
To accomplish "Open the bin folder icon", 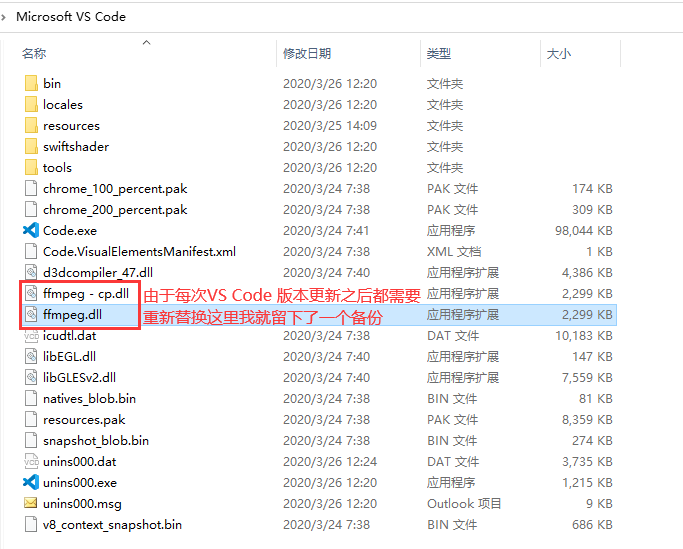I will [31, 83].
